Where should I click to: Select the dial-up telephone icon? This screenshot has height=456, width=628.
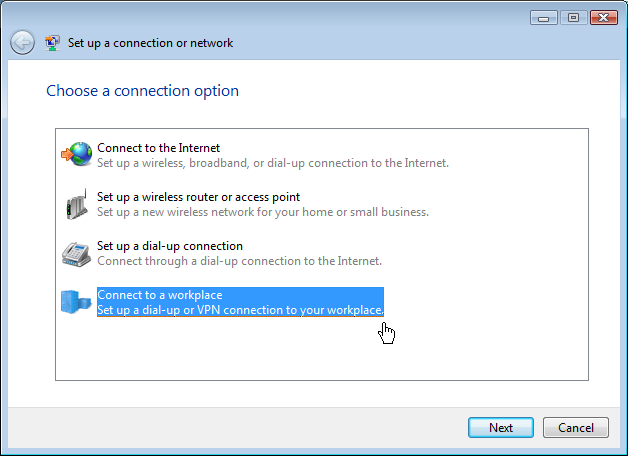pyautogui.click(x=76, y=254)
